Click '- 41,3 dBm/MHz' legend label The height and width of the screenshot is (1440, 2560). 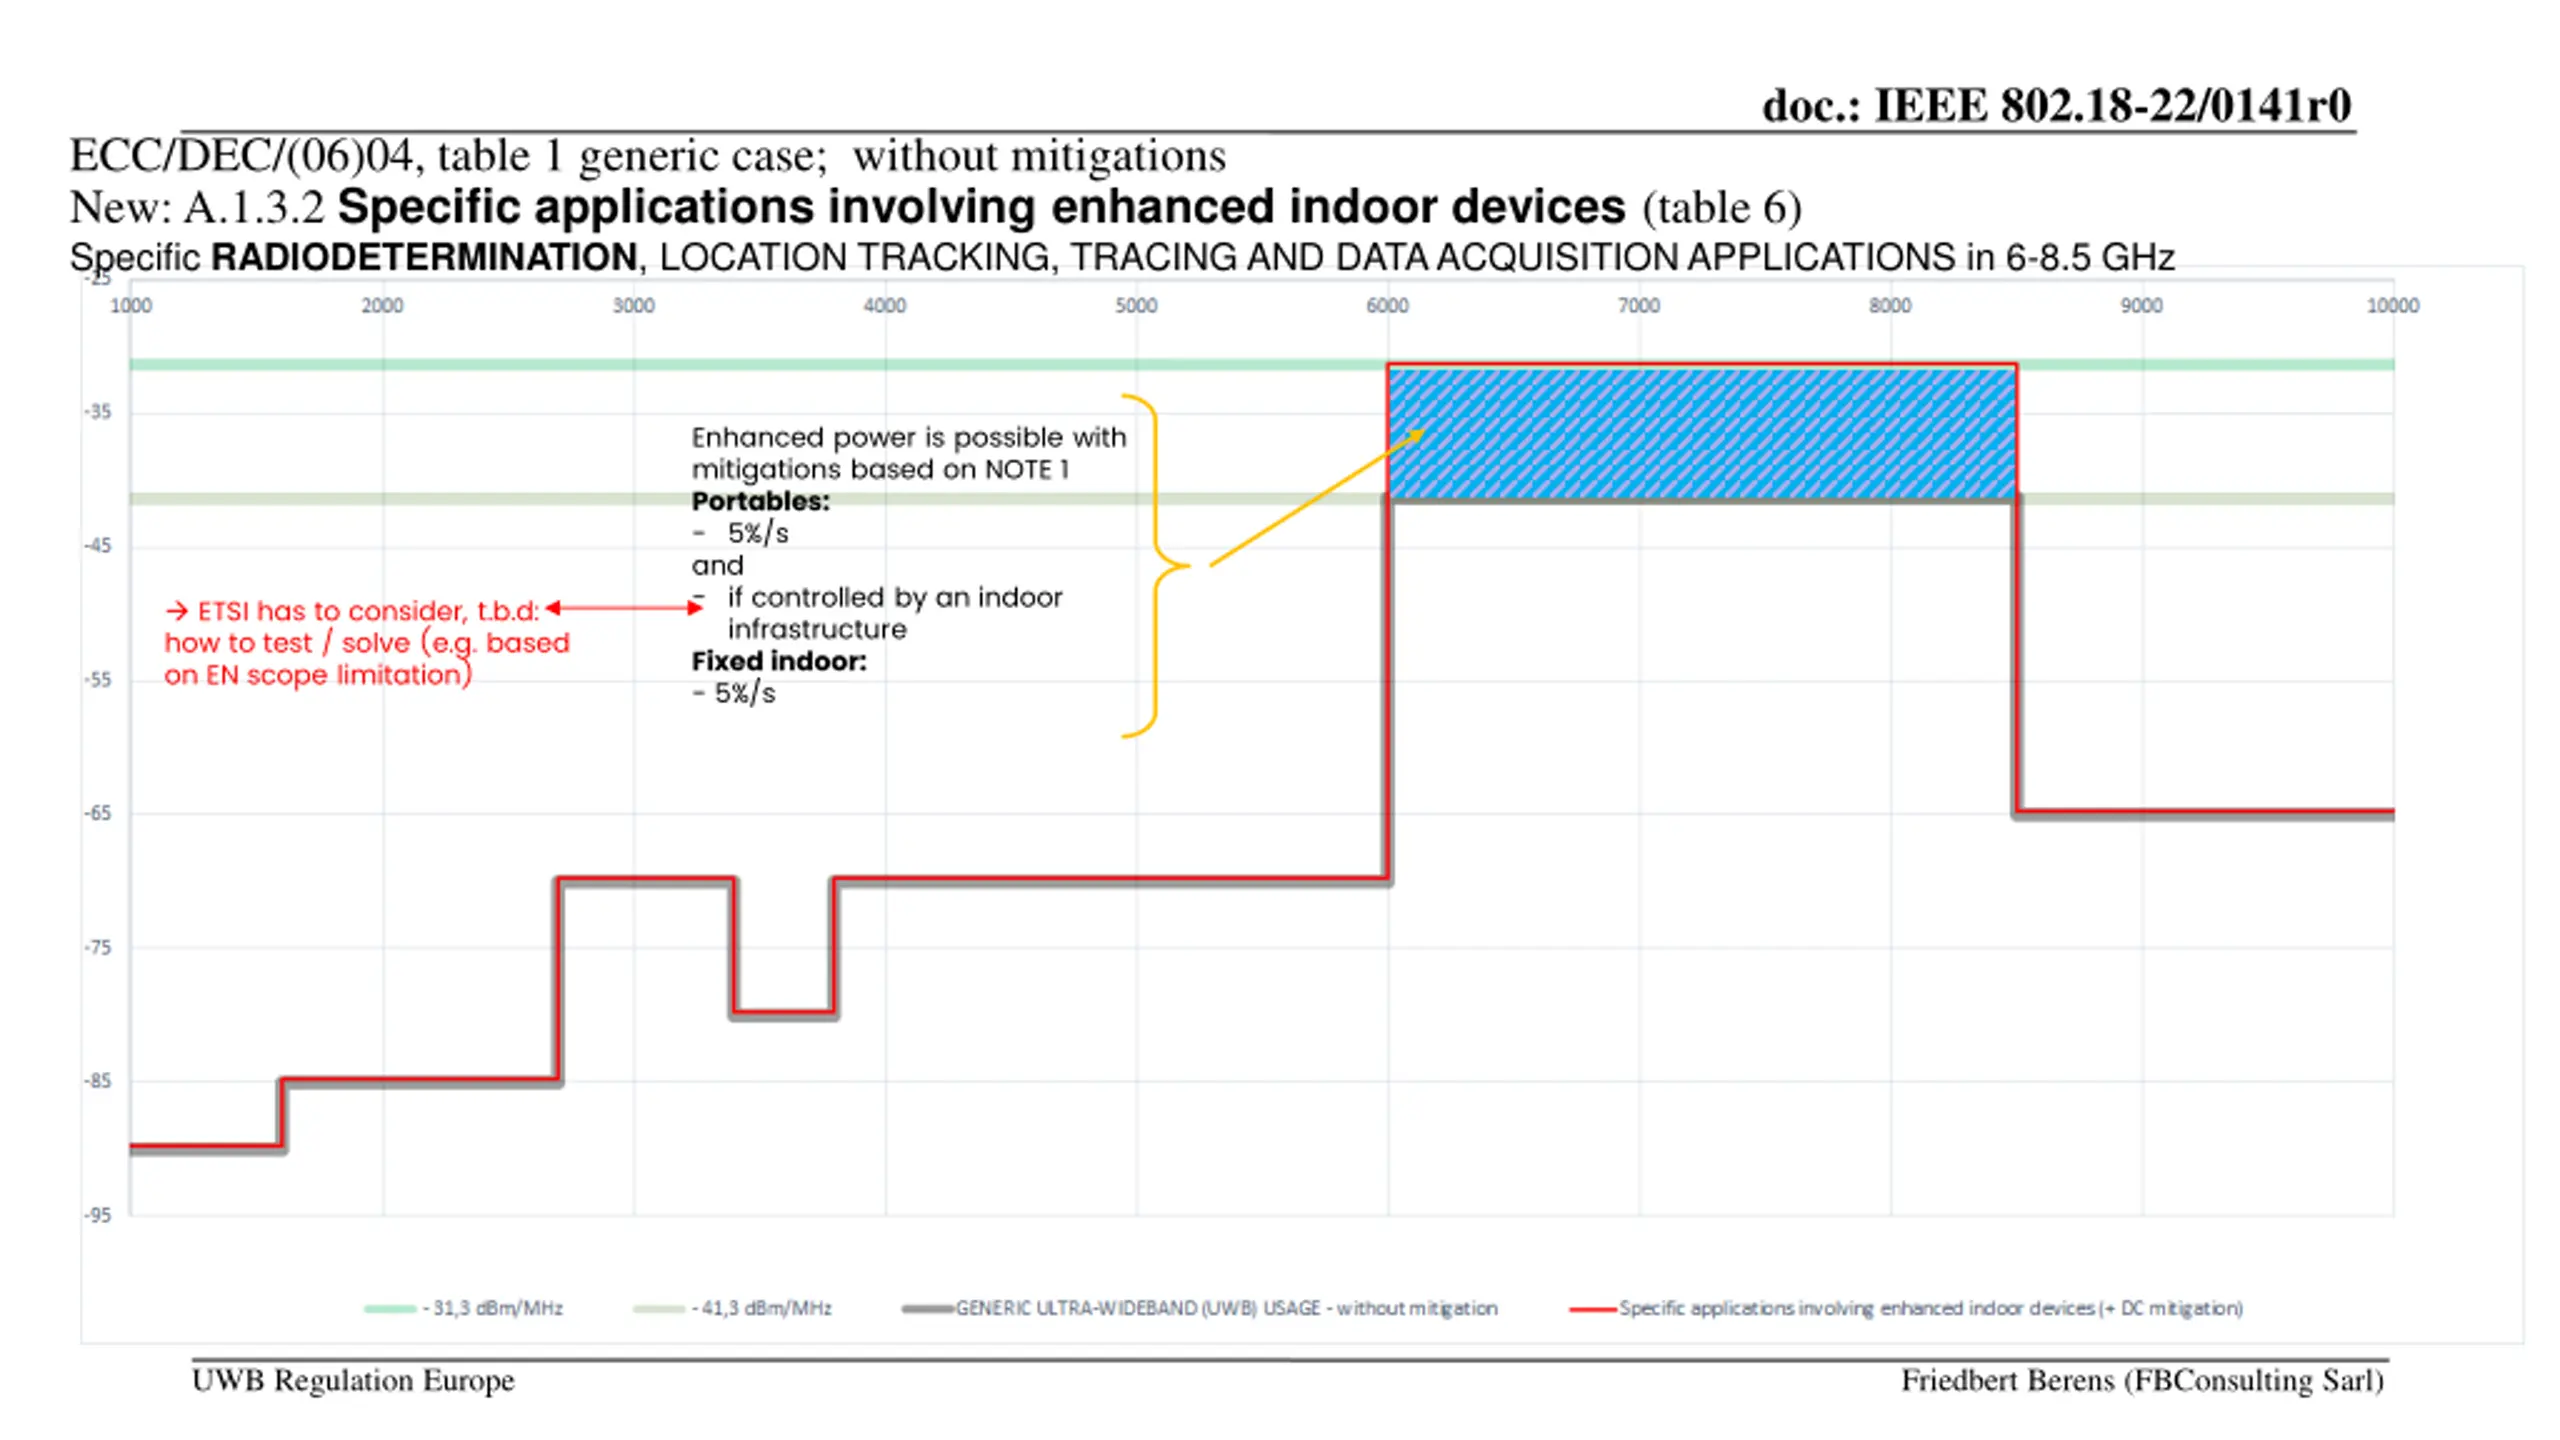click(x=762, y=1308)
